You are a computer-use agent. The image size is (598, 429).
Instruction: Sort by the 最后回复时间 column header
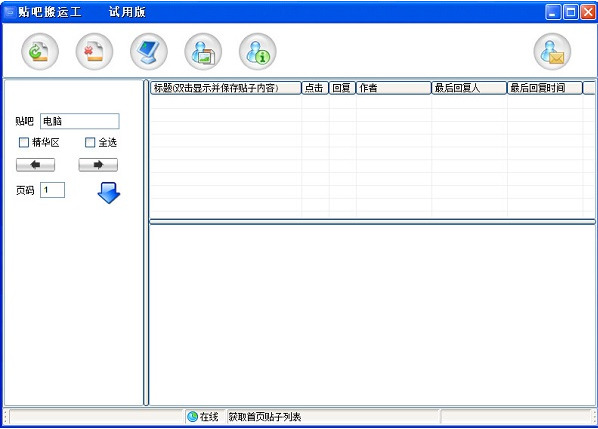tap(545, 88)
